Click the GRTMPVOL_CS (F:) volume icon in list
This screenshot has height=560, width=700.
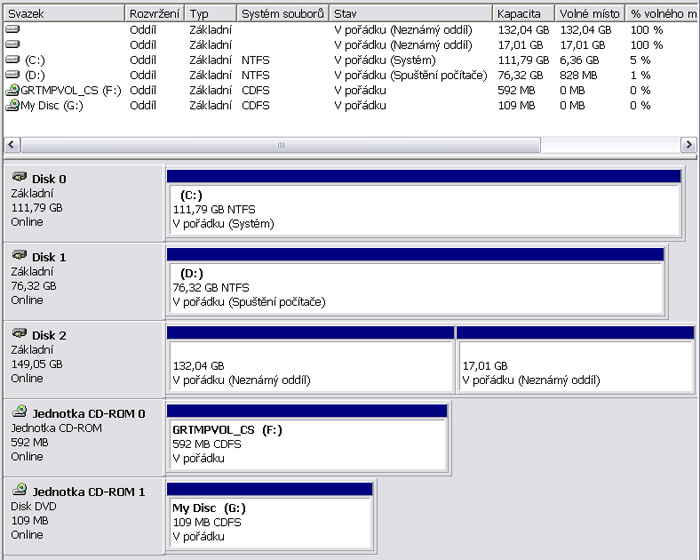(x=12, y=90)
